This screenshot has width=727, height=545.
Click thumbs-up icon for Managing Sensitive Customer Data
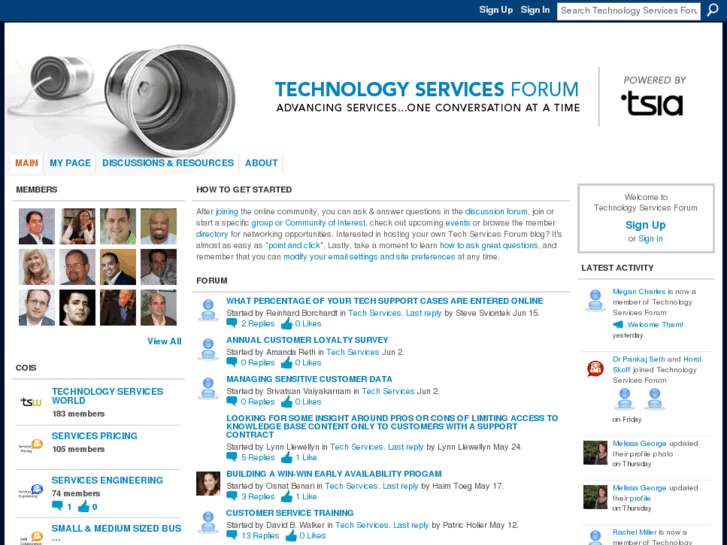coord(287,401)
